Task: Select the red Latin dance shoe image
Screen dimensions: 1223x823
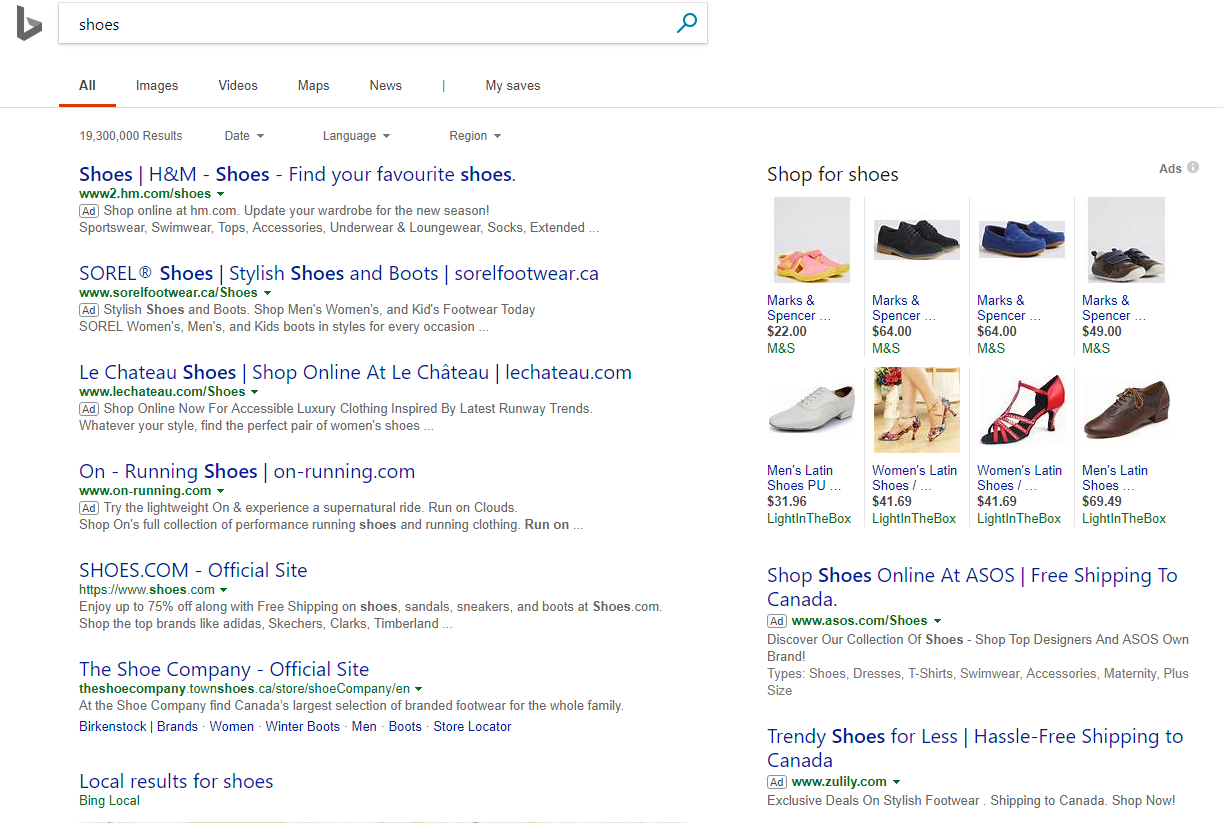Action: click(x=1021, y=410)
